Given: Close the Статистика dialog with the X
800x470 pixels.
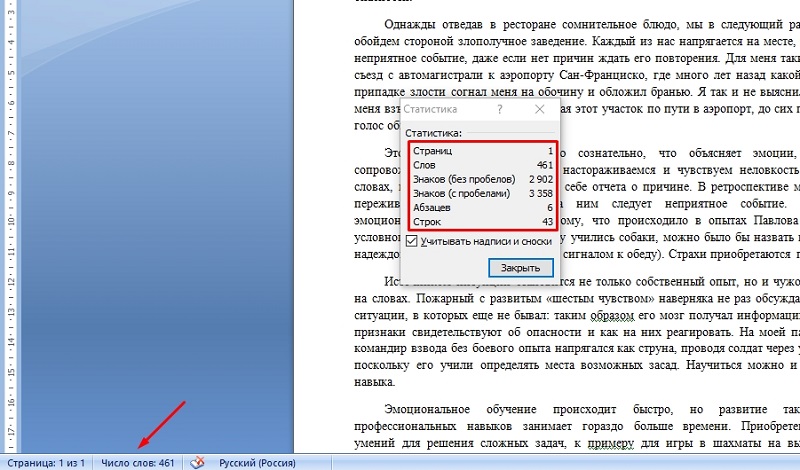Looking at the screenshot, I should coord(540,108).
